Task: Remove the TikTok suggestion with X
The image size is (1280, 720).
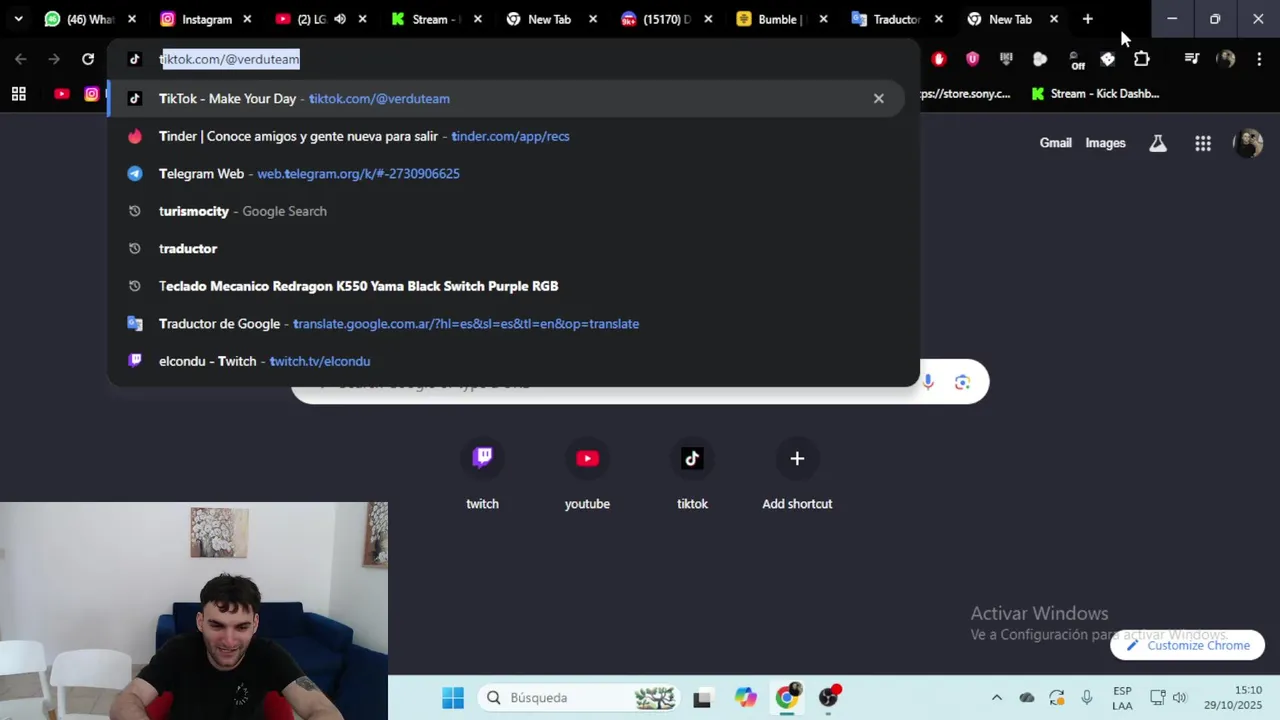Action: [878, 99]
